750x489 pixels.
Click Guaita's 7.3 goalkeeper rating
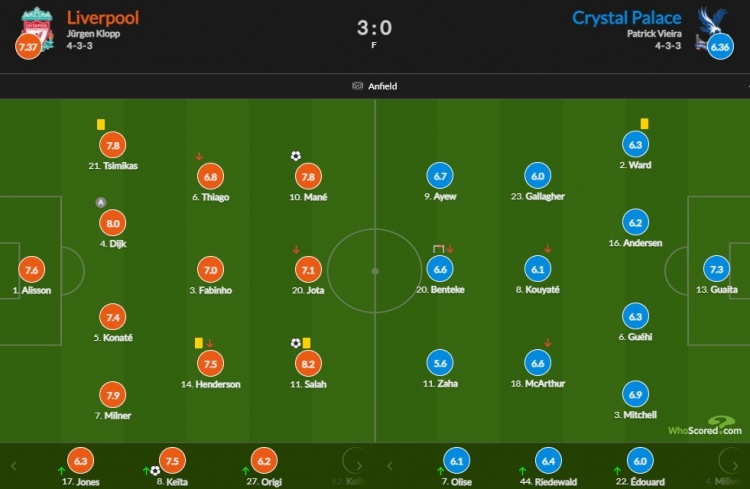click(x=717, y=269)
